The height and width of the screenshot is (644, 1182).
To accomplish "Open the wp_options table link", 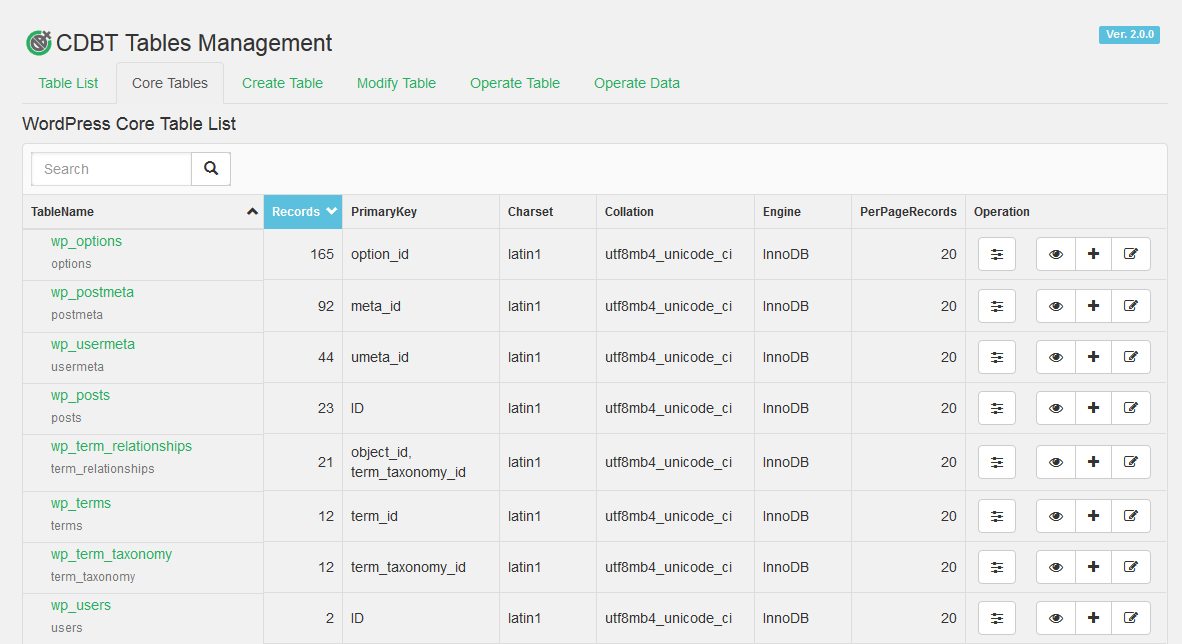I will [86, 241].
